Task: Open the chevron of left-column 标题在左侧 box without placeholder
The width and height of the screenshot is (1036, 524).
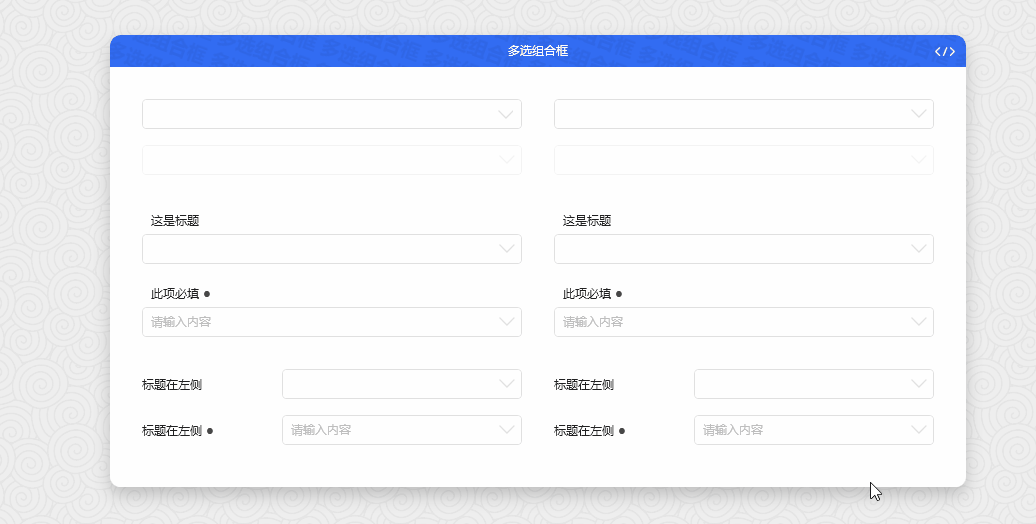Action: (x=507, y=384)
